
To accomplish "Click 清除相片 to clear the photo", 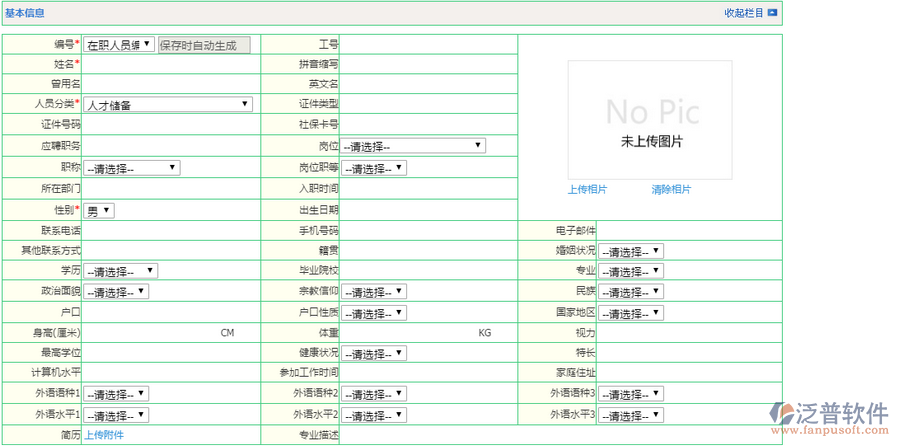I will (x=671, y=189).
